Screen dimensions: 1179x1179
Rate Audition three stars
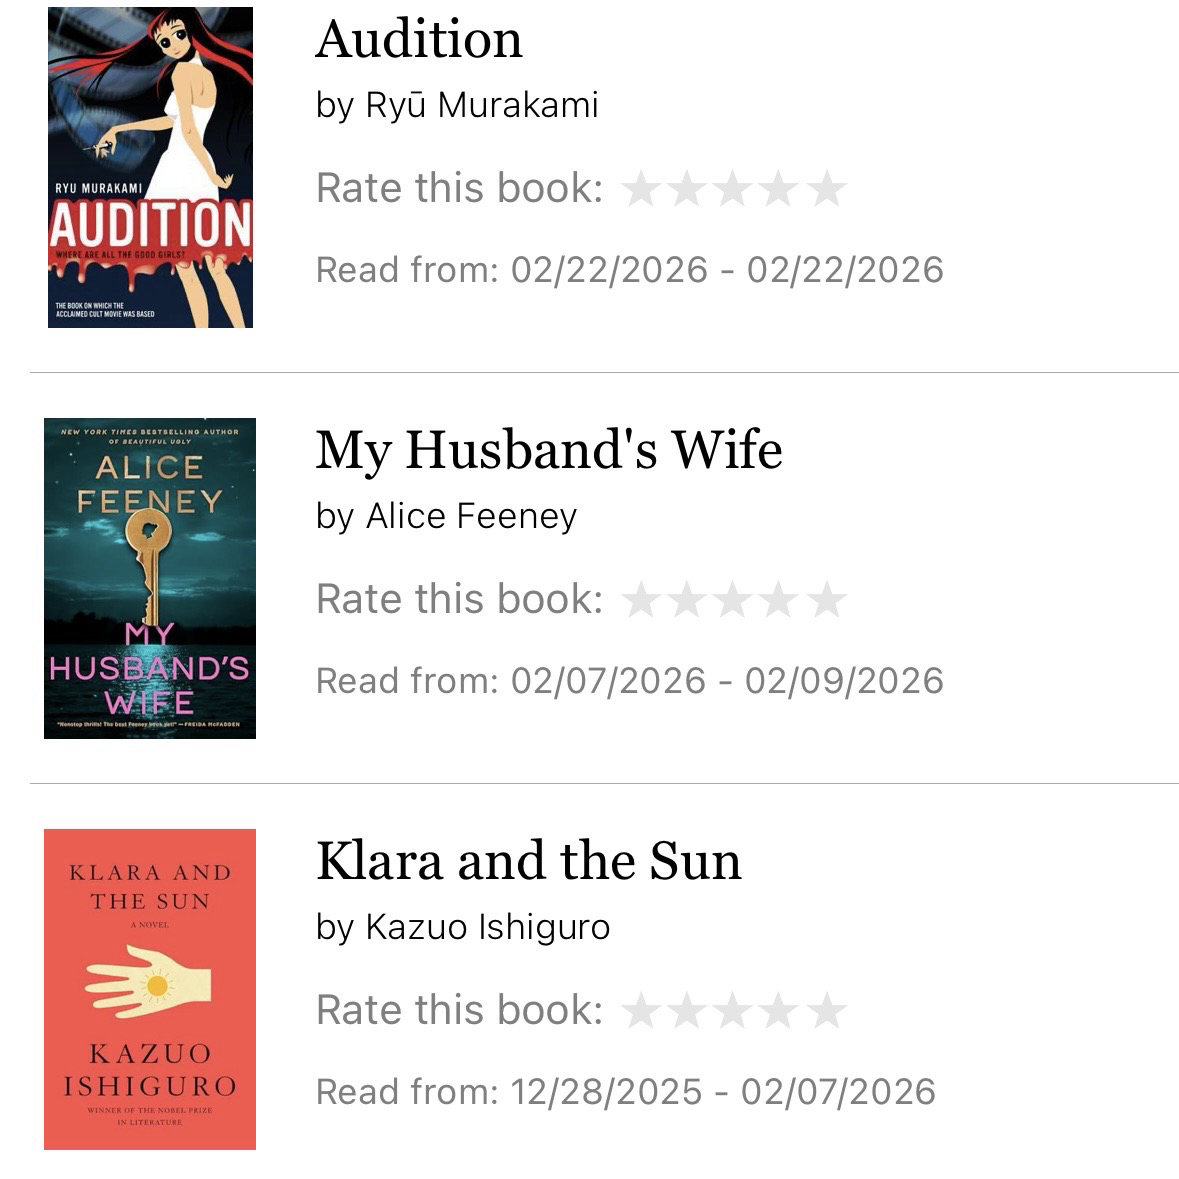tap(733, 189)
